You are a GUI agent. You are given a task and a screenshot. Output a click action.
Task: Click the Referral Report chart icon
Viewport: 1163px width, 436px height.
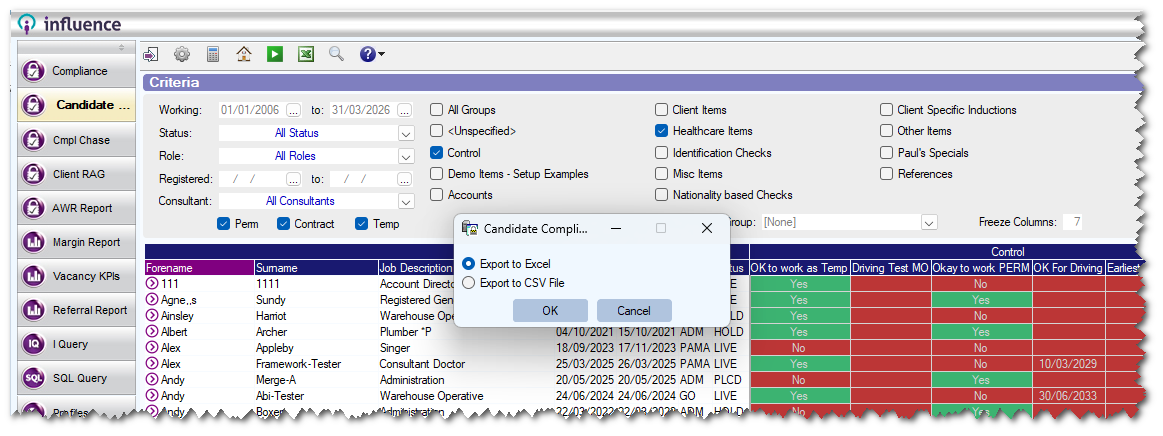click(33, 311)
